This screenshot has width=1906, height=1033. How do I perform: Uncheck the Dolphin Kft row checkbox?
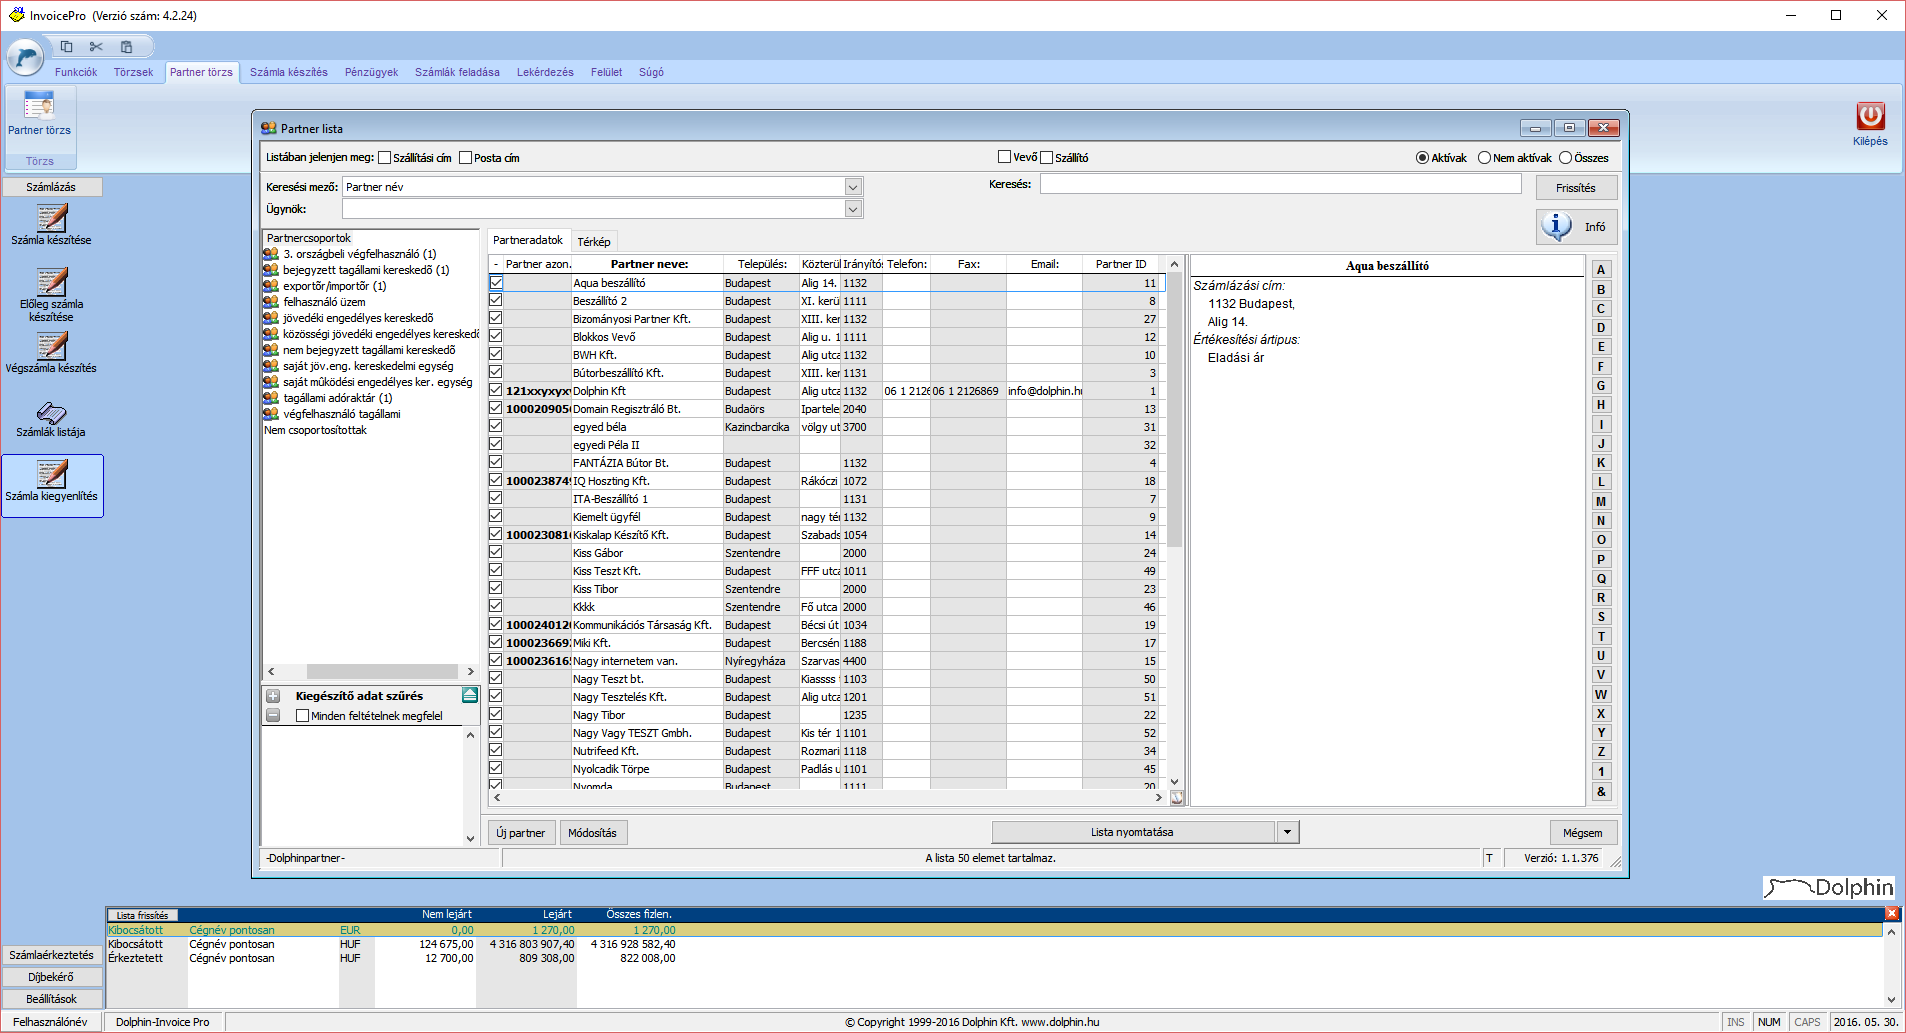pos(496,391)
